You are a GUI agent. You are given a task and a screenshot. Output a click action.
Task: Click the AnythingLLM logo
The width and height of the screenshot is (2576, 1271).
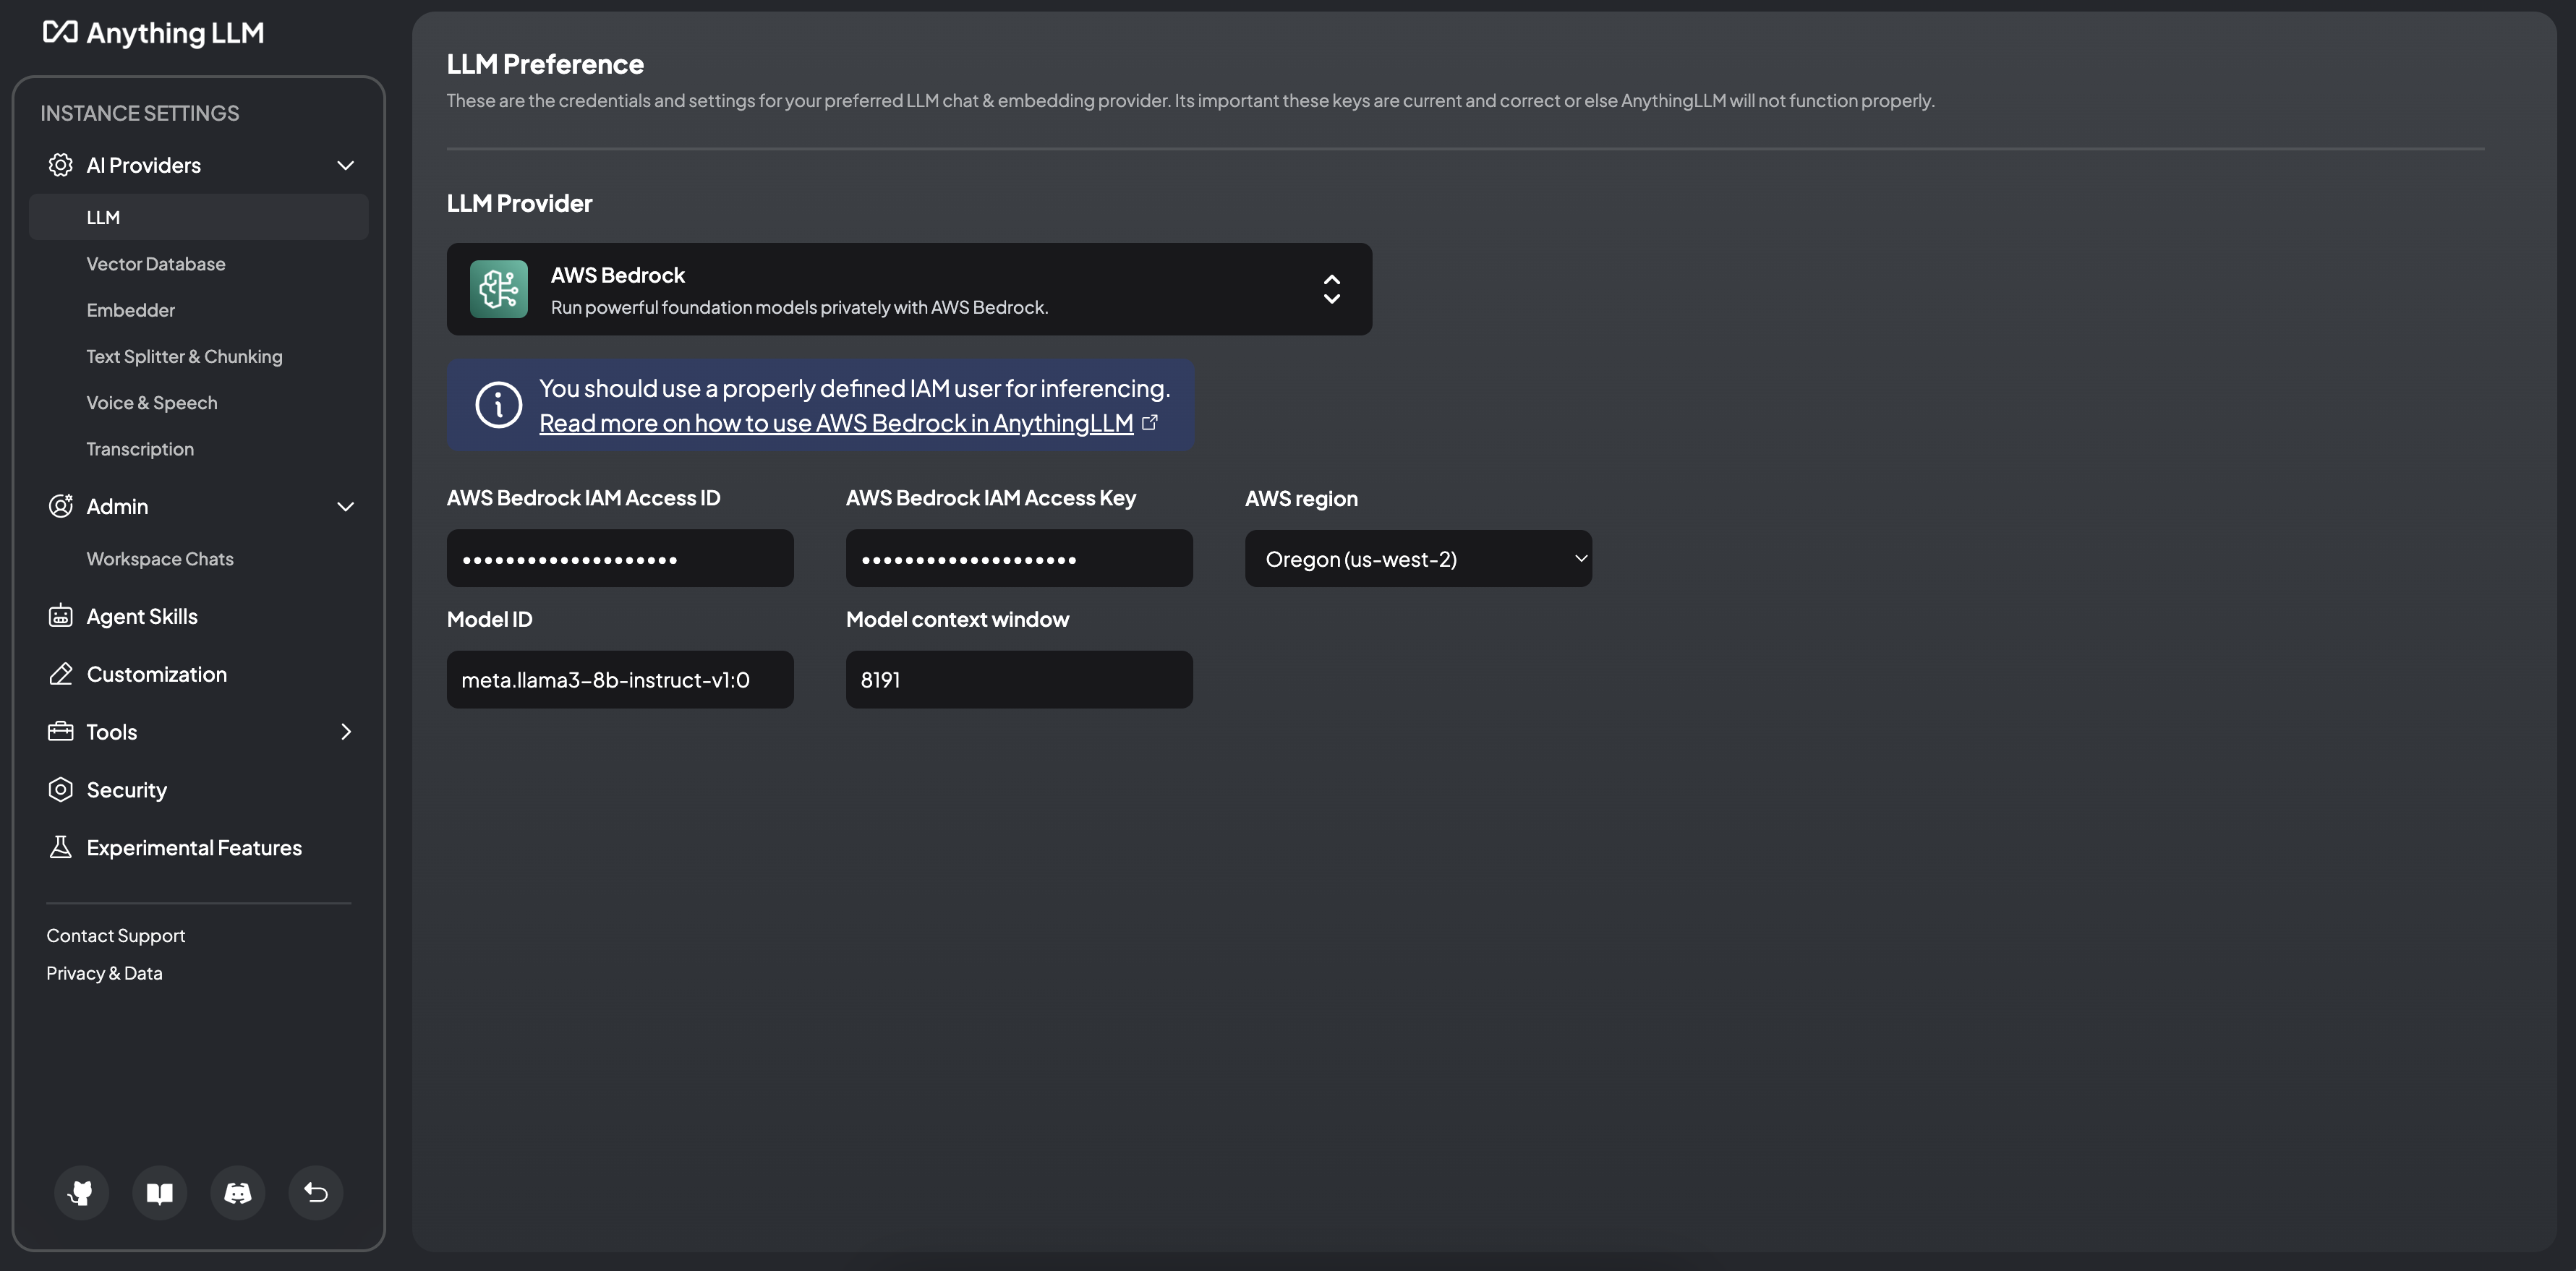click(x=153, y=33)
